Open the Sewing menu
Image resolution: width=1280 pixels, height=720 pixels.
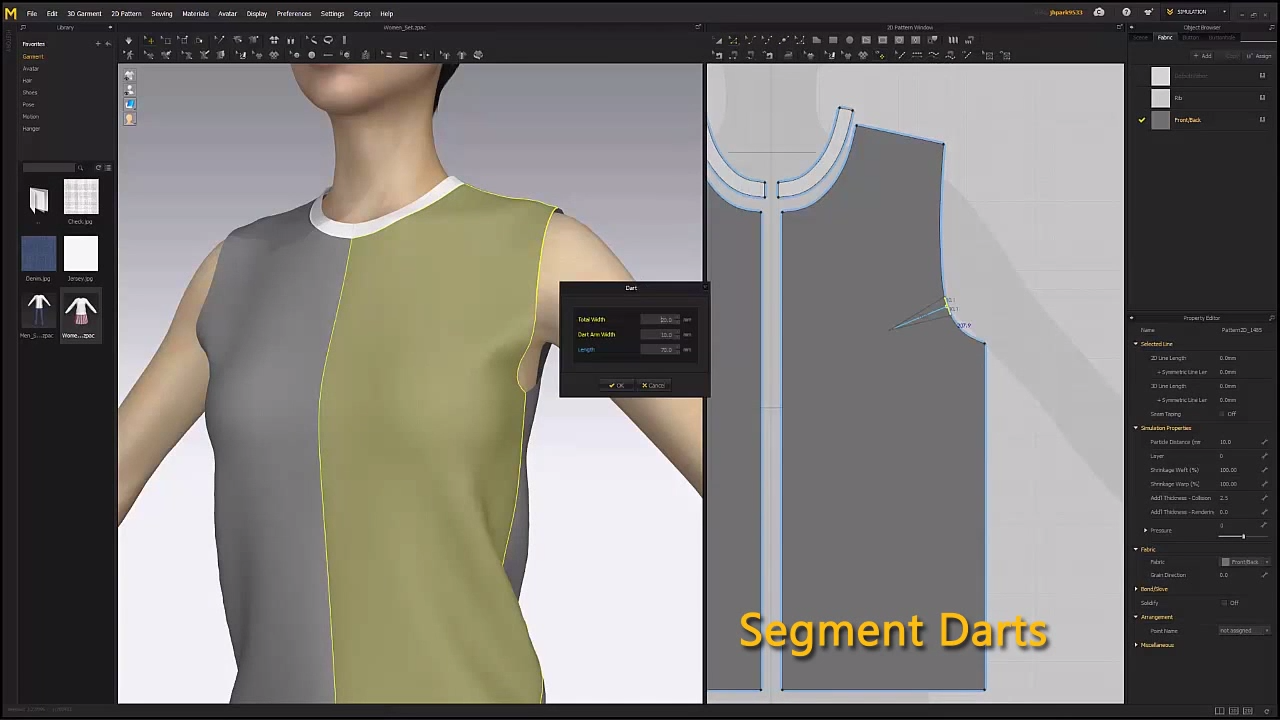(x=162, y=13)
